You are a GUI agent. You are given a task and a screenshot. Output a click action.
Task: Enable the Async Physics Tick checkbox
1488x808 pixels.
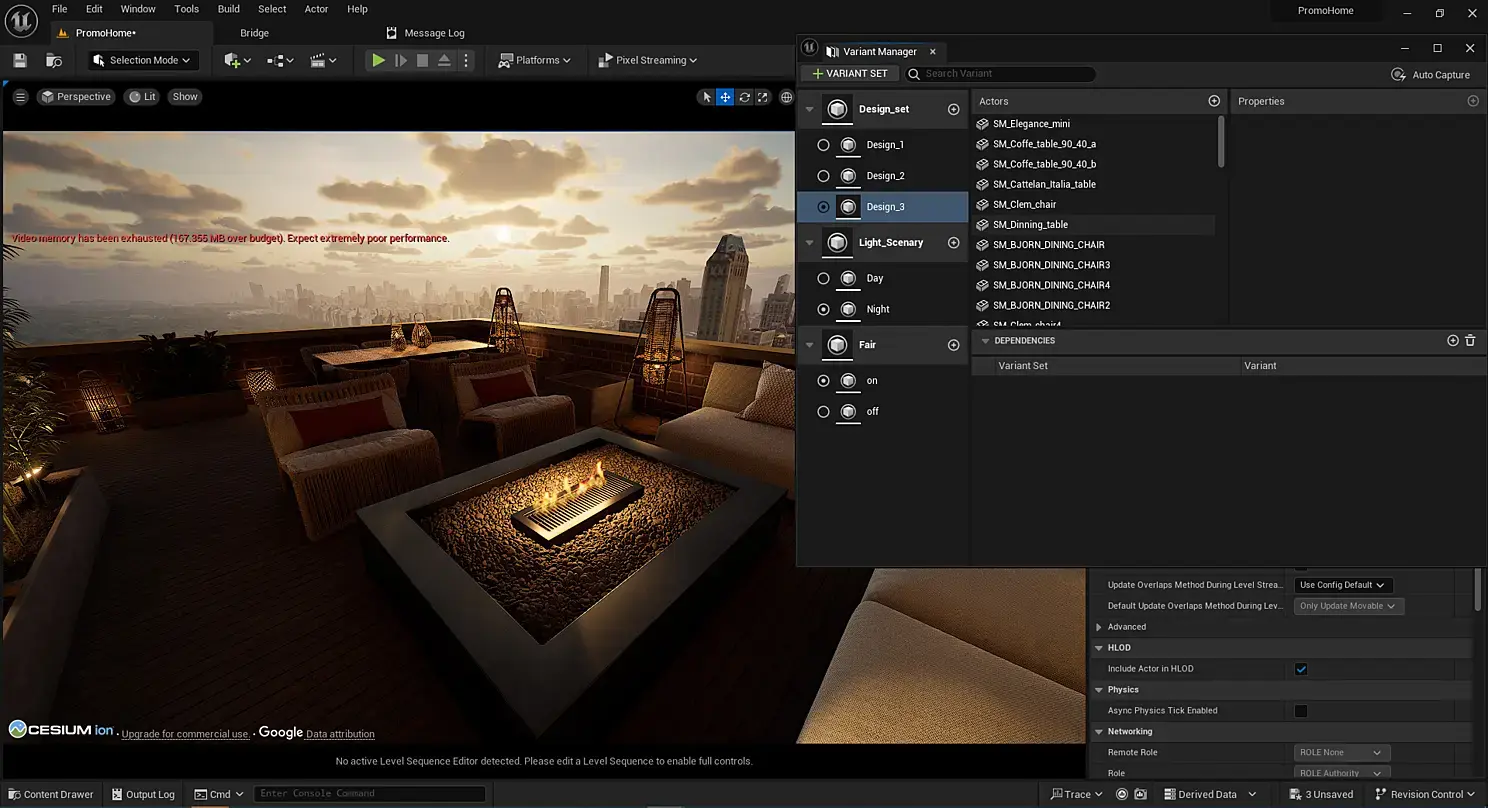point(1301,711)
